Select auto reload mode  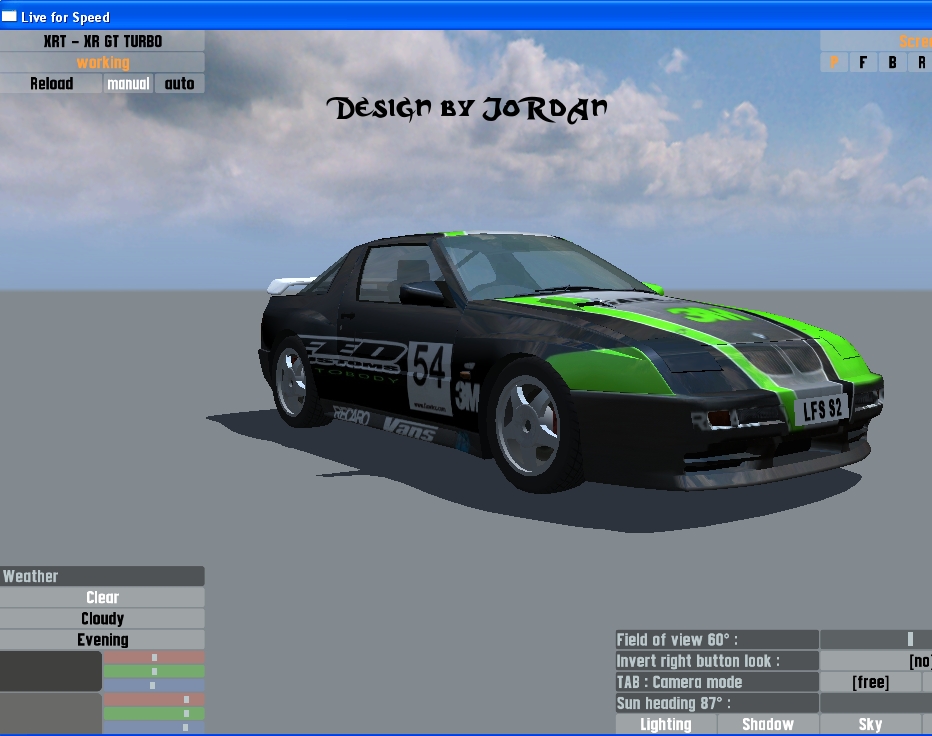point(180,83)
